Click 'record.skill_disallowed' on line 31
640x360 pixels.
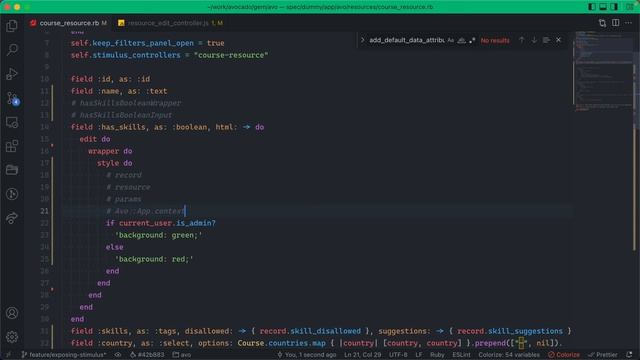pyautogui.click(x=310, y=331)
